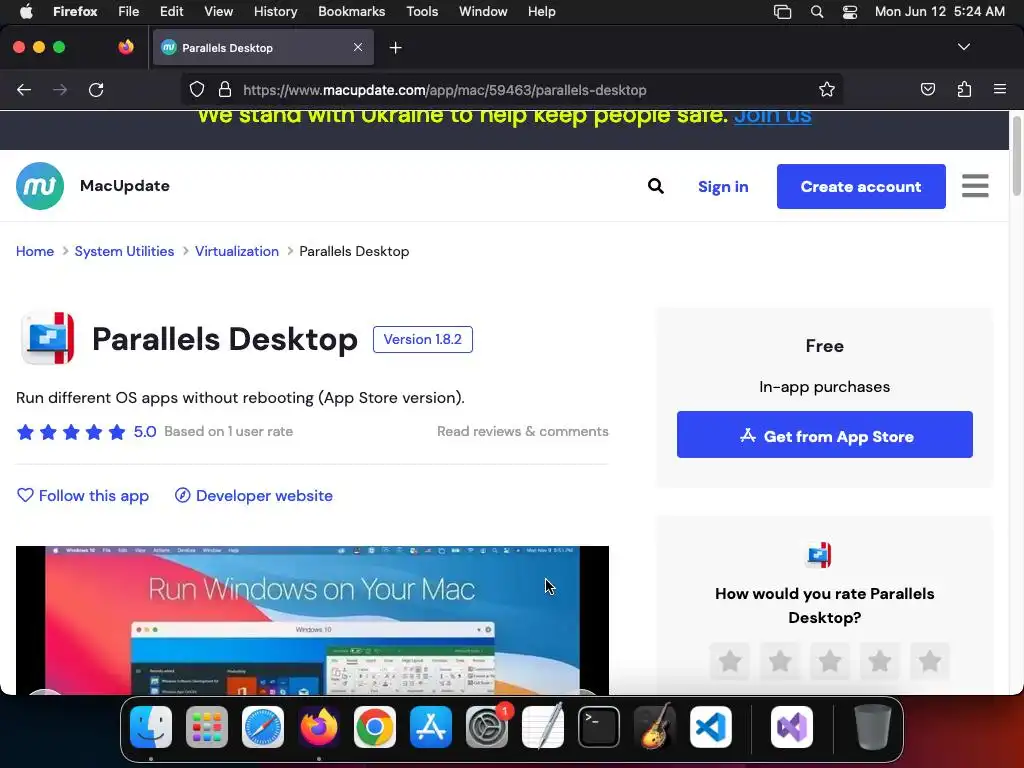This screenshot has width=1024, height=768.
Task: Open the Firefox application menu
Action: [x=999, y=89]
